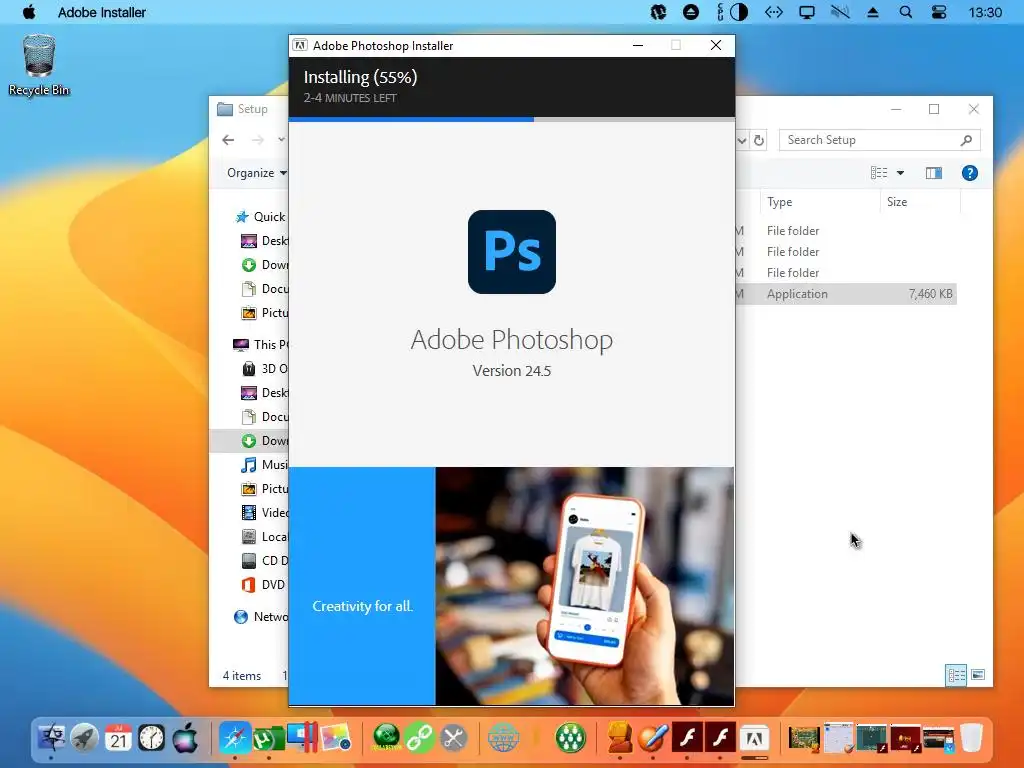Open the change view layout icon

click(879, 172)
